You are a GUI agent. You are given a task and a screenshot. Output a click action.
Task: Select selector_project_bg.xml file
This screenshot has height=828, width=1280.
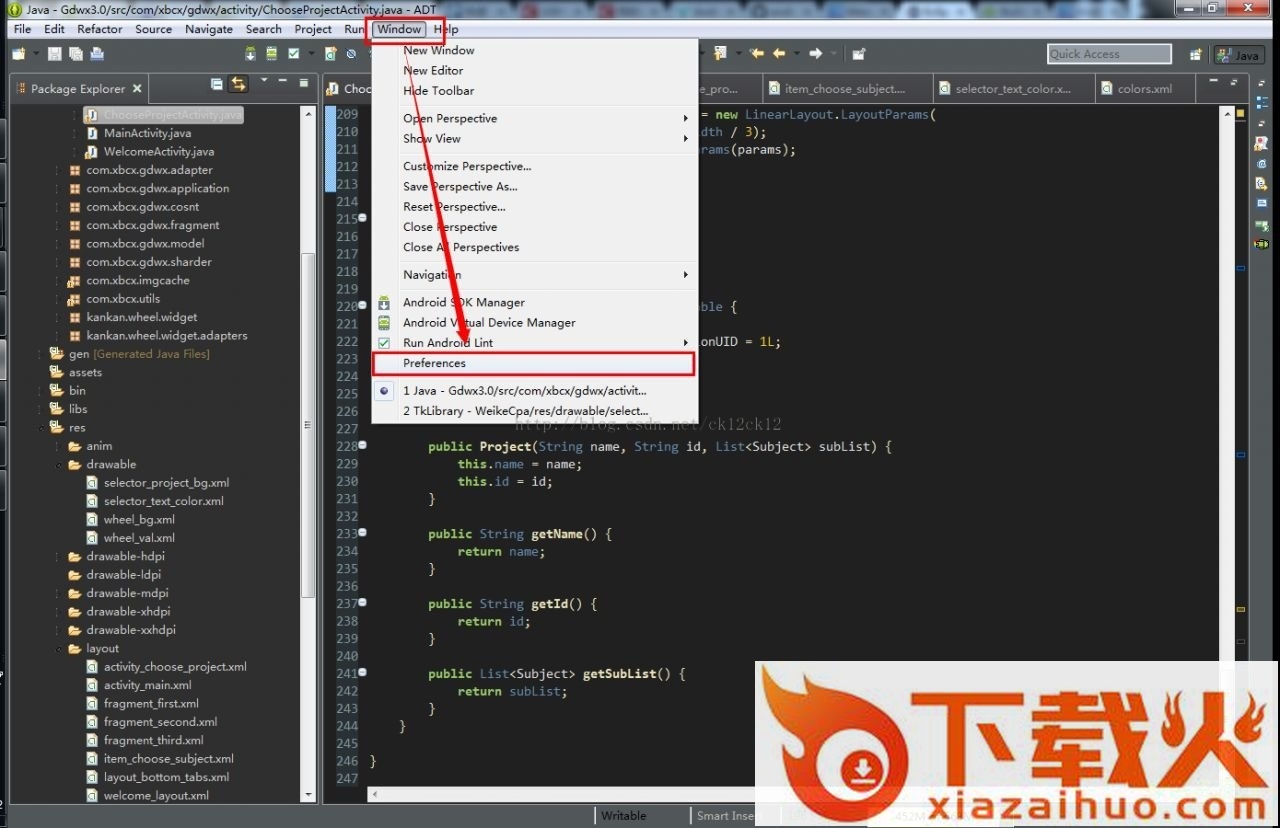[x=166, y=483]
